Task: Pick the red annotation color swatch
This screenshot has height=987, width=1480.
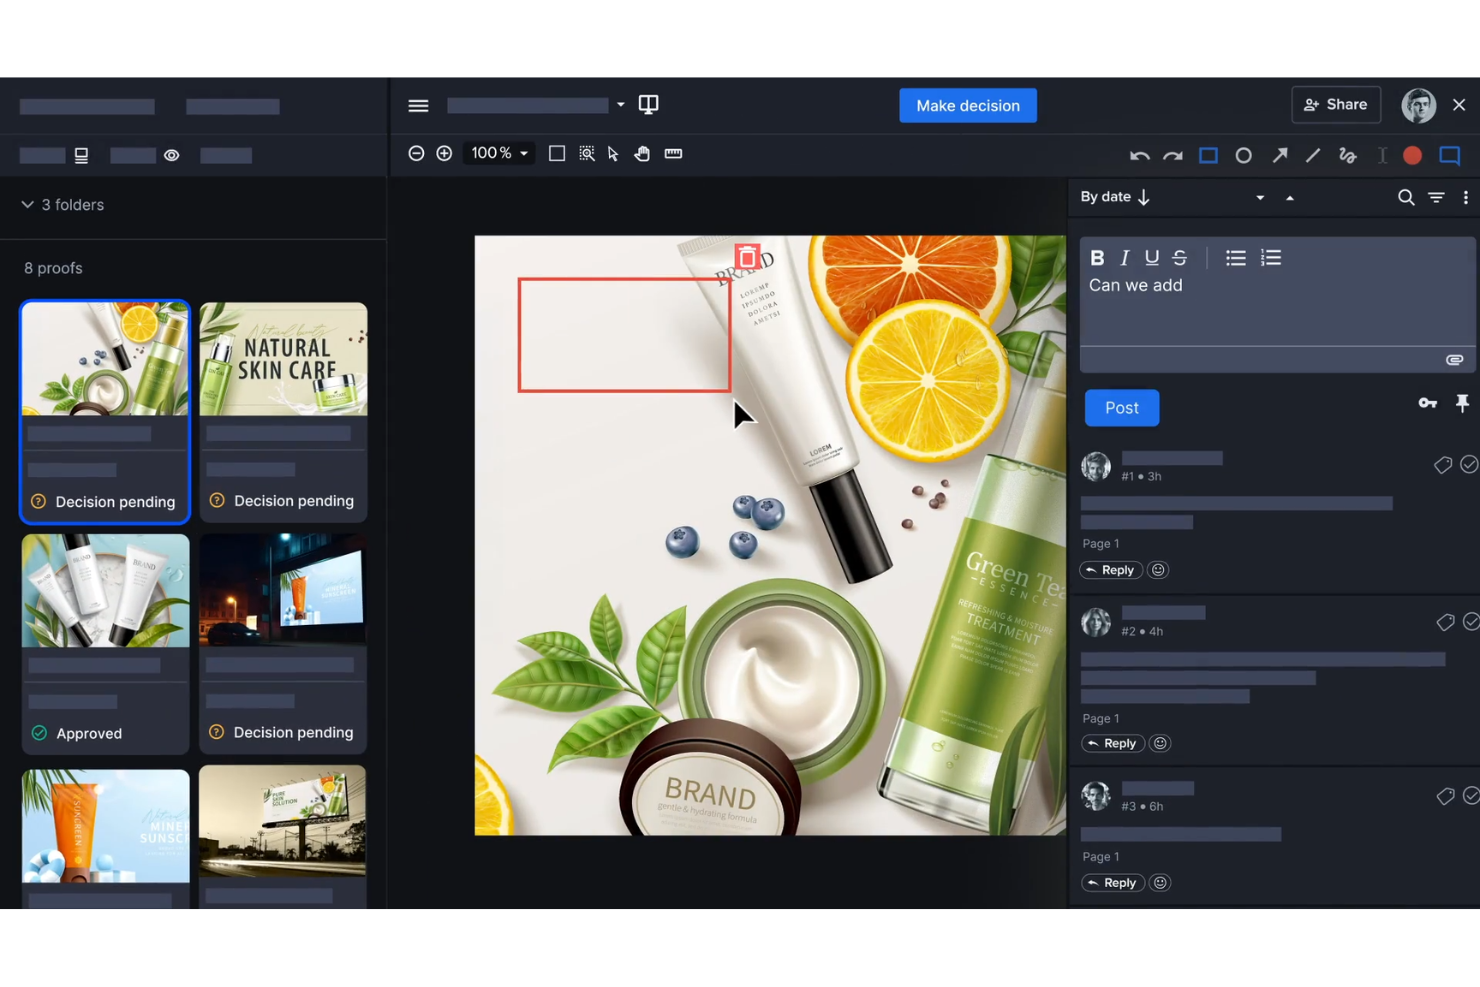Action: click(1412, 155)
